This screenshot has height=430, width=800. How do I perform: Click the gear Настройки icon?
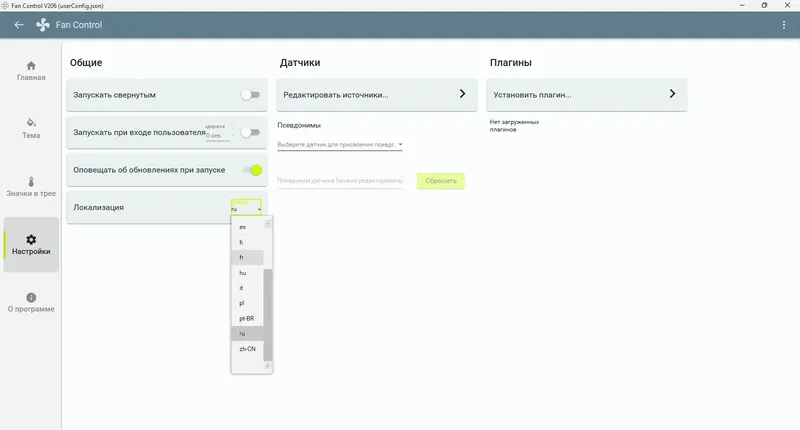pos(31,239)
